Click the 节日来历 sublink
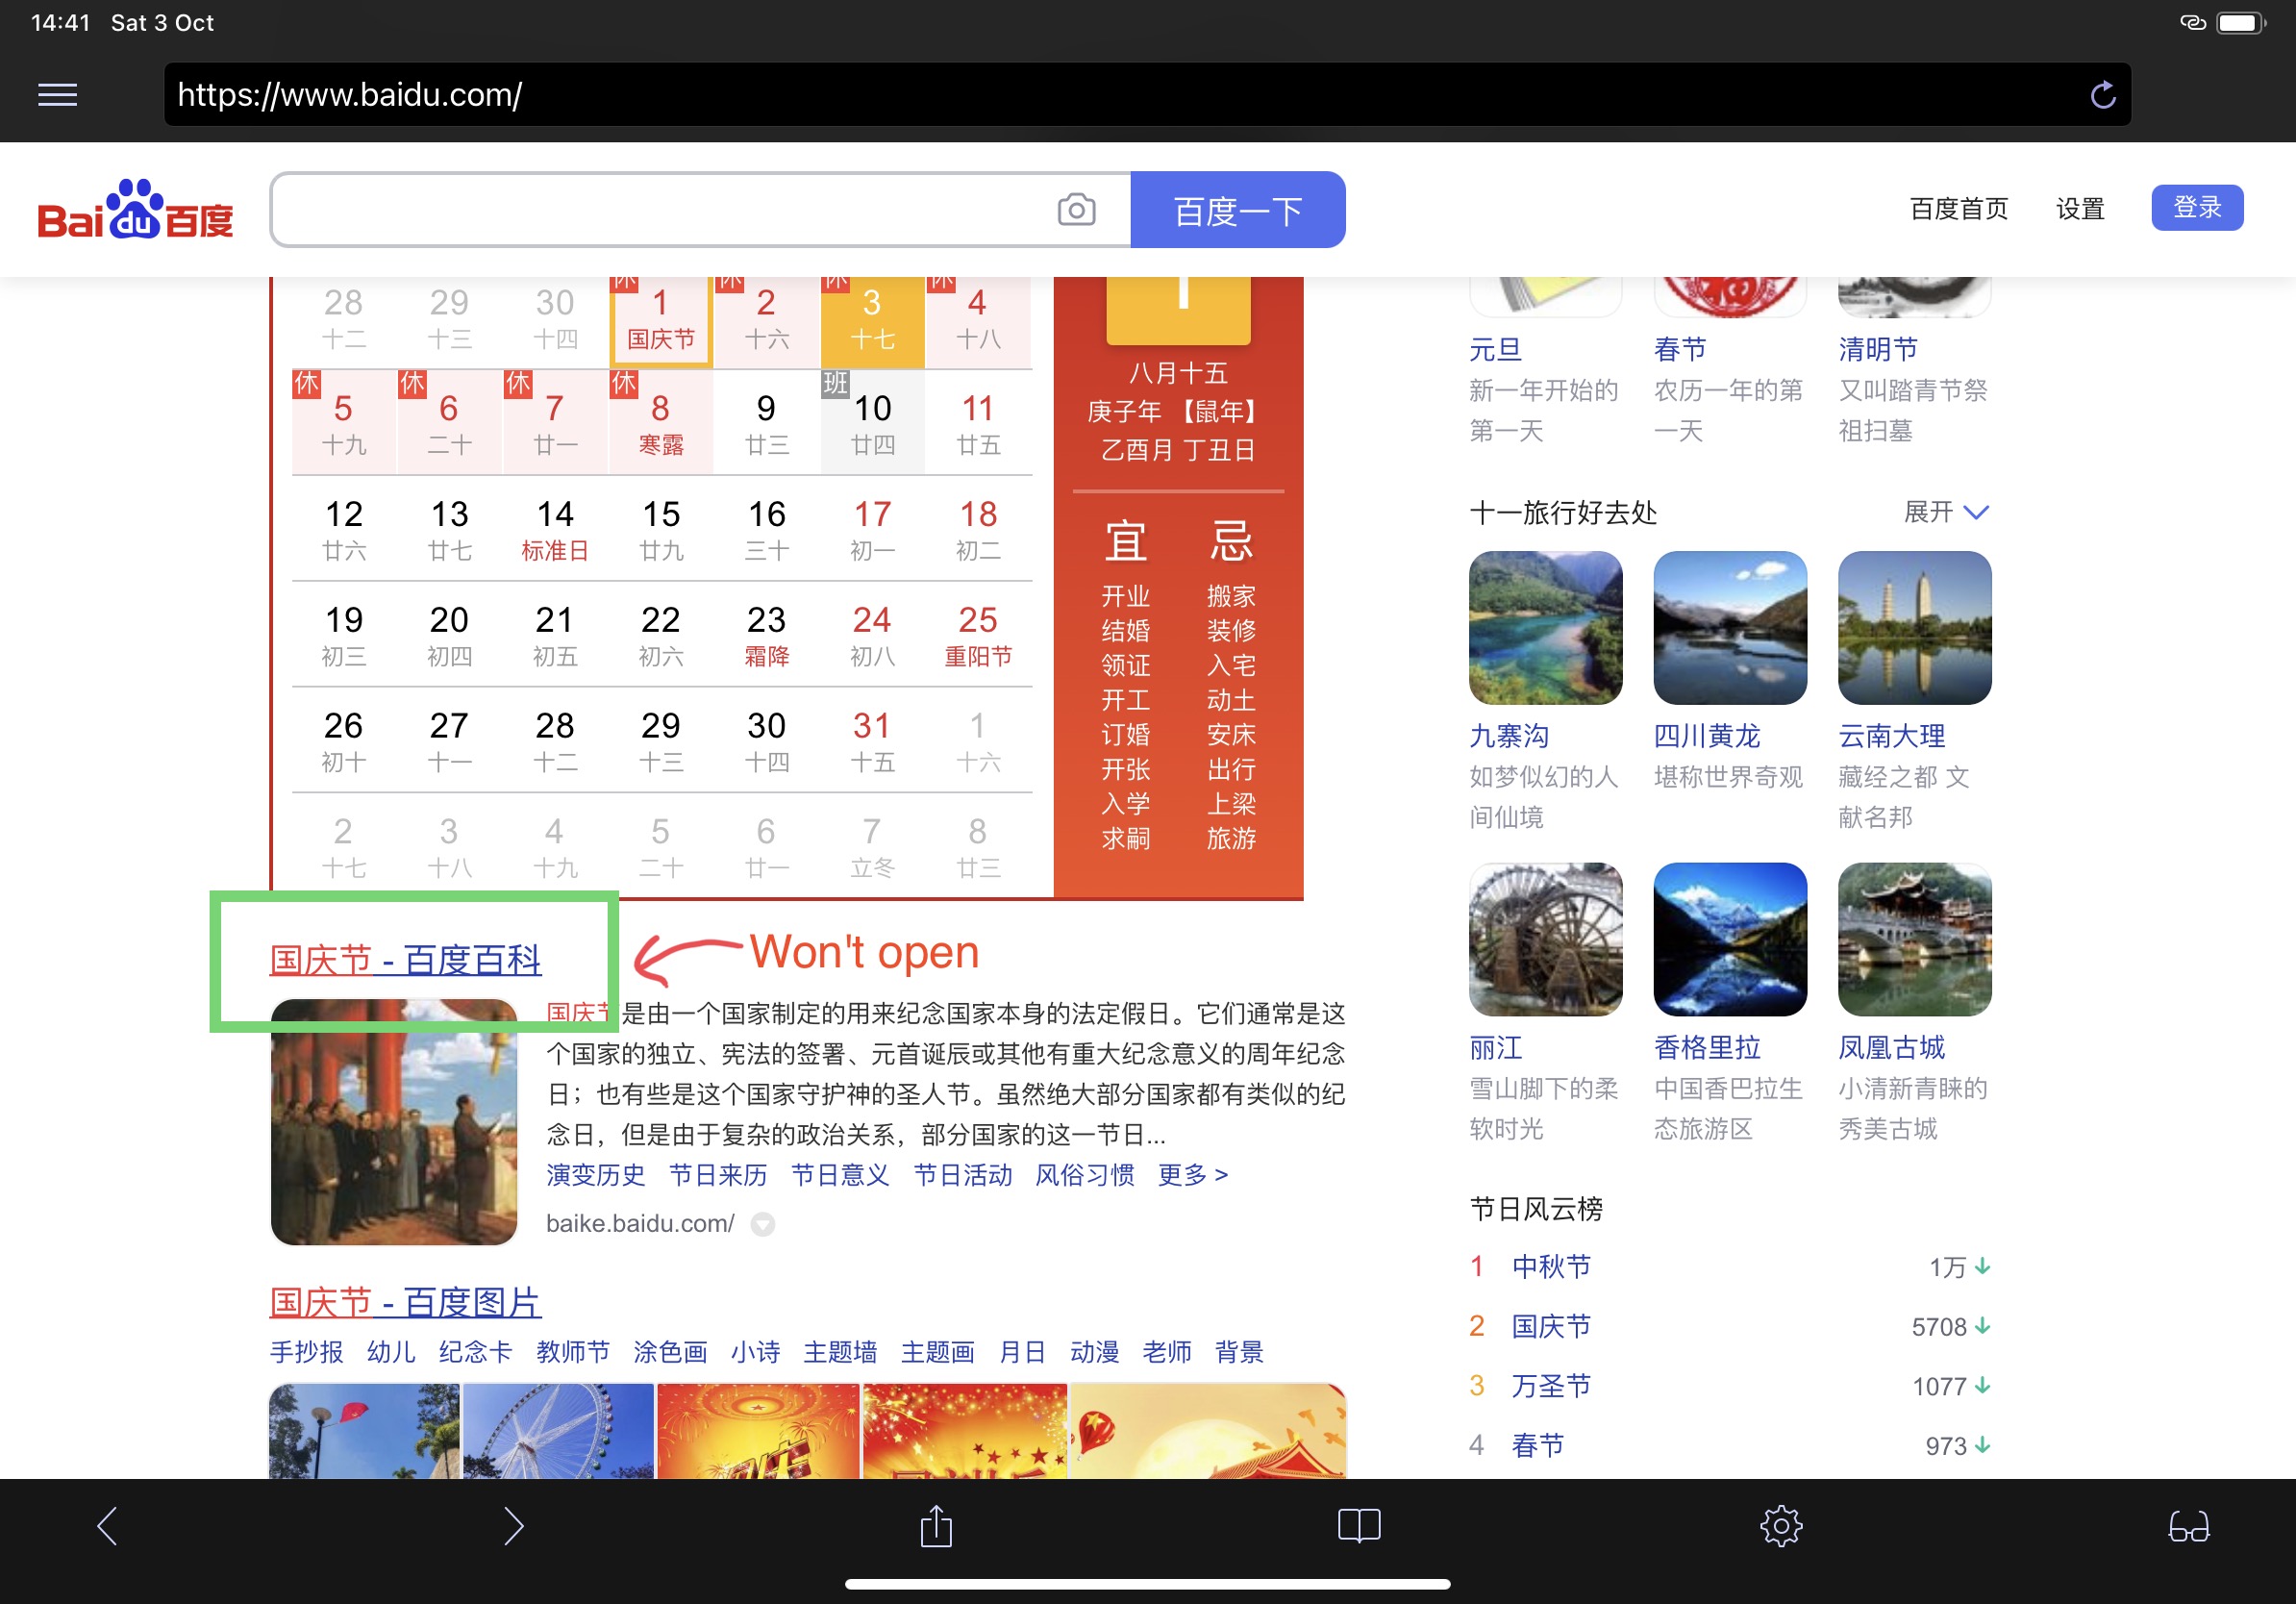 pos(718,1174)
